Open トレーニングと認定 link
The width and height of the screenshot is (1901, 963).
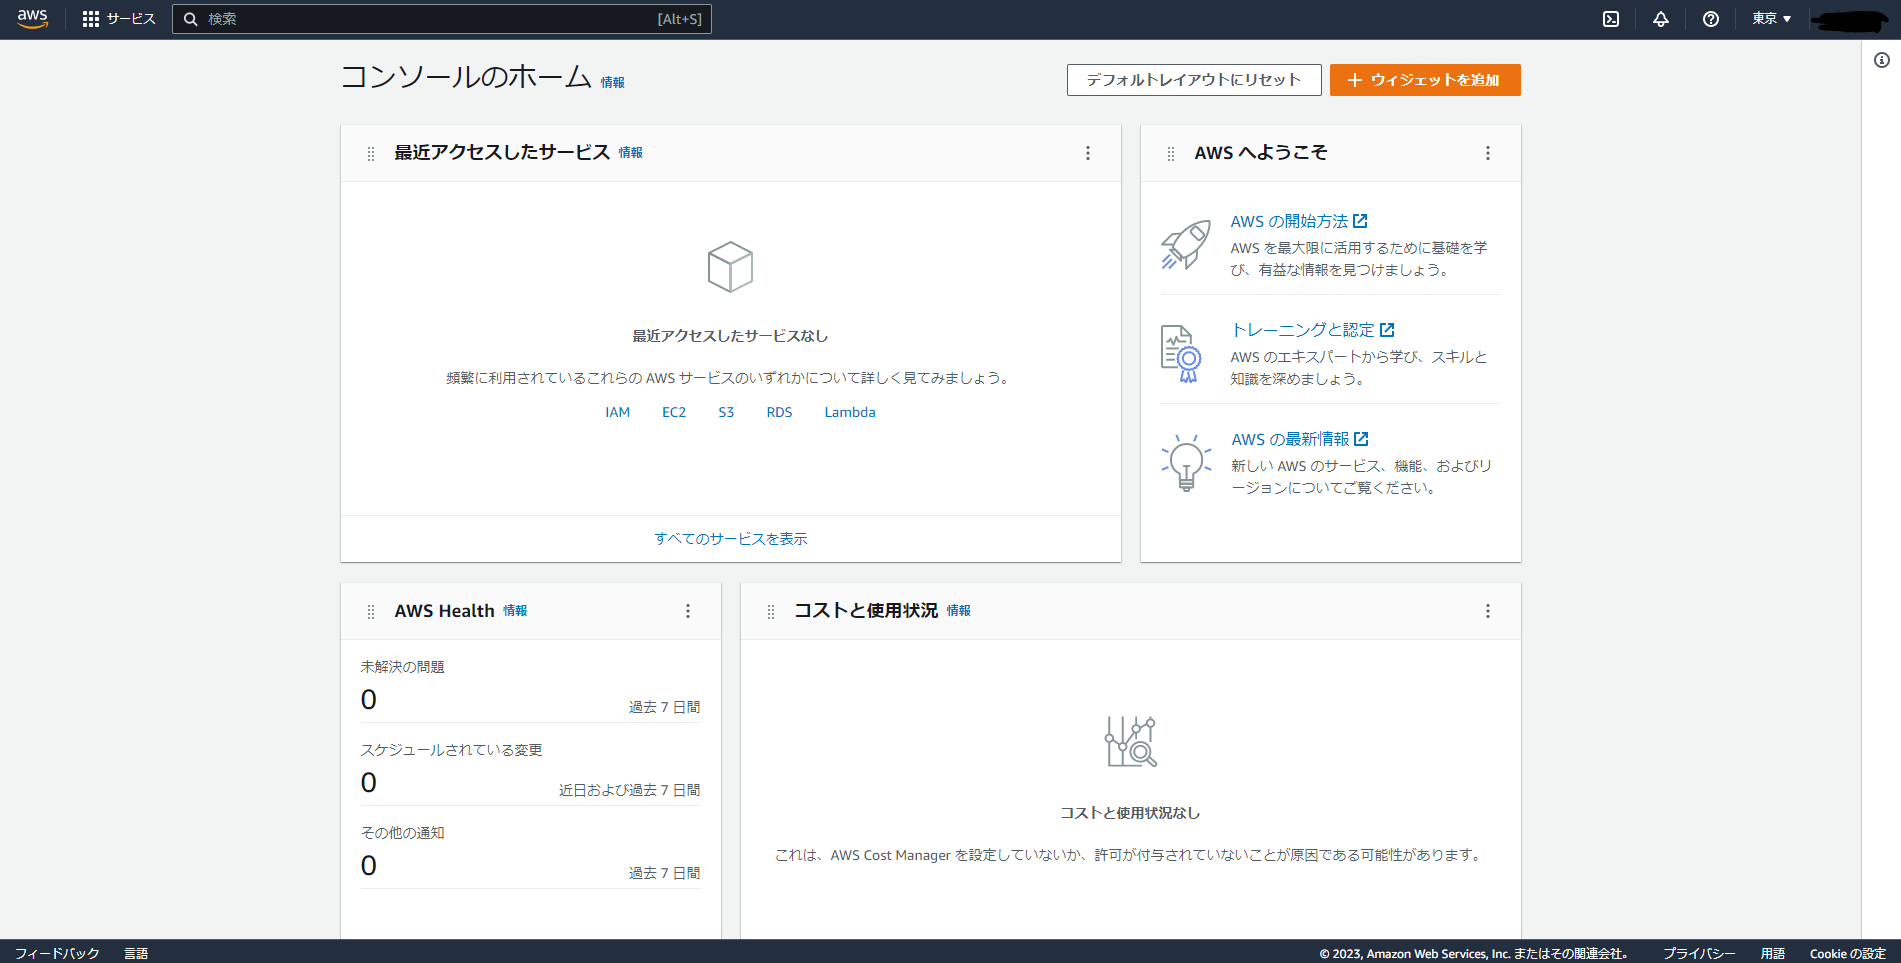coord(1313,330)
